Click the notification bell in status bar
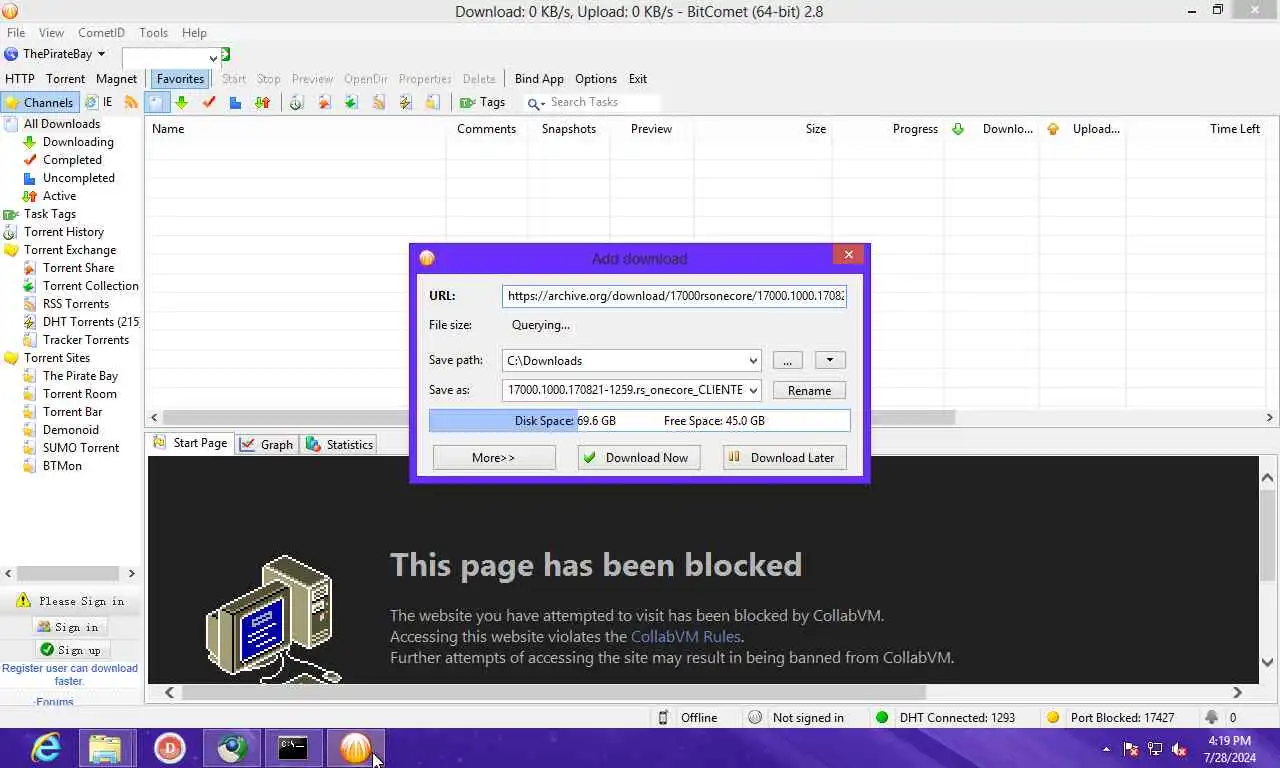1280x768 pixels. [1211, 717]
